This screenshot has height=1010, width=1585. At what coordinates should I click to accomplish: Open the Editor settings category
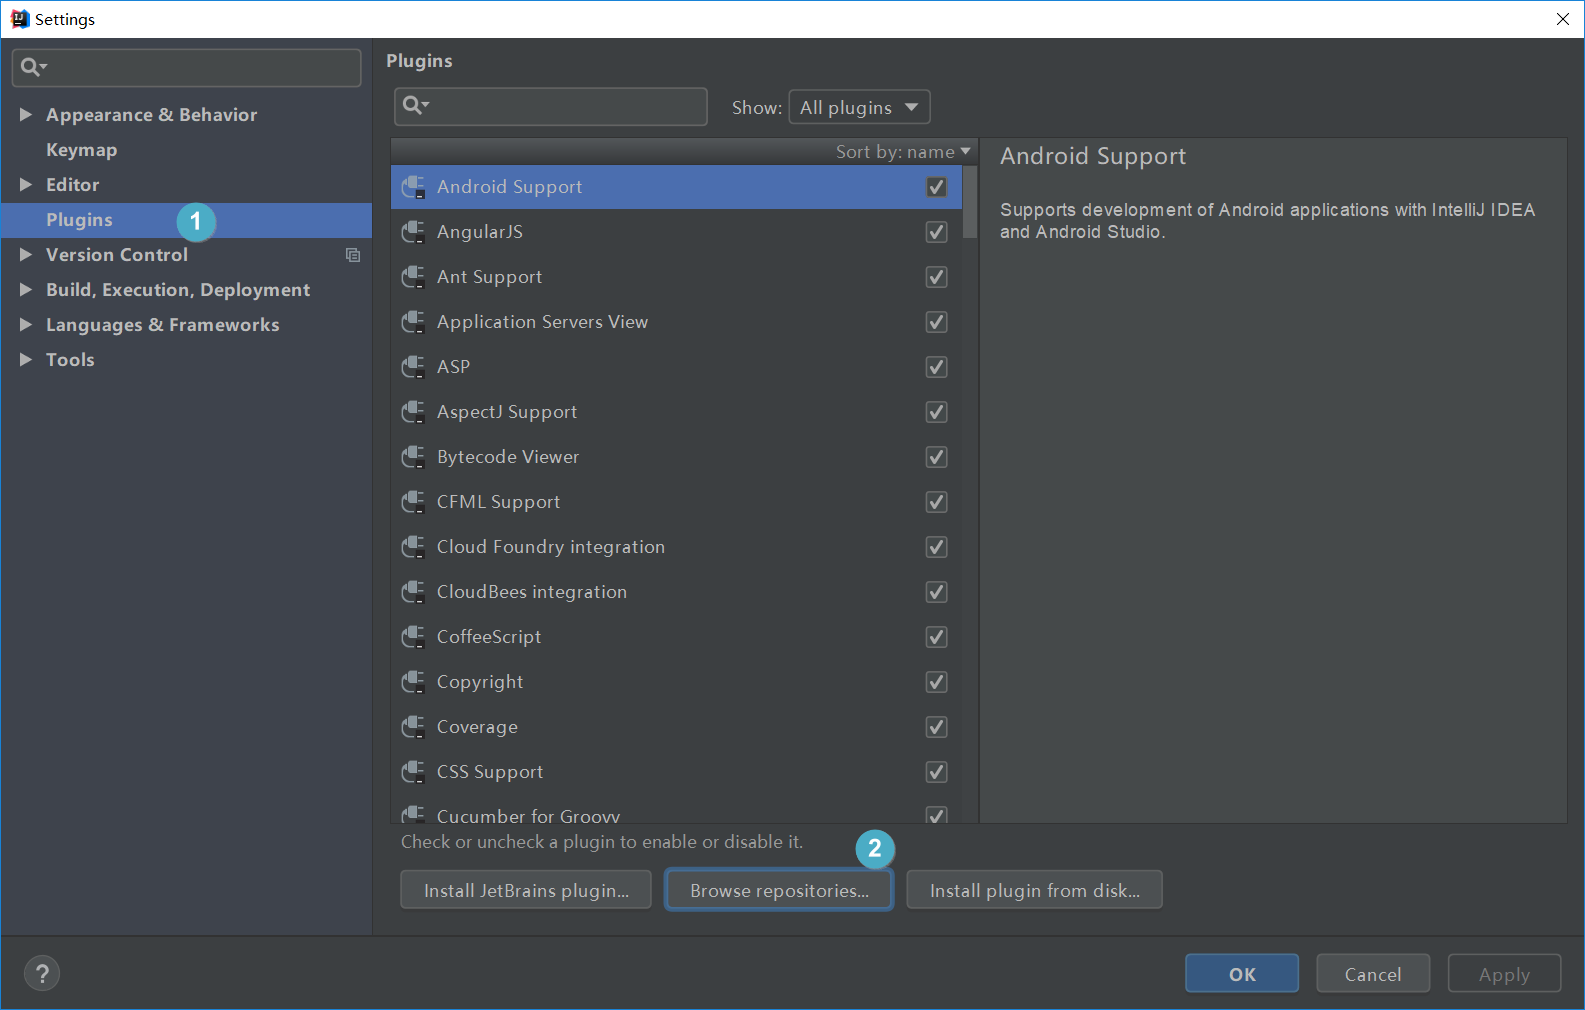point(73,185)
